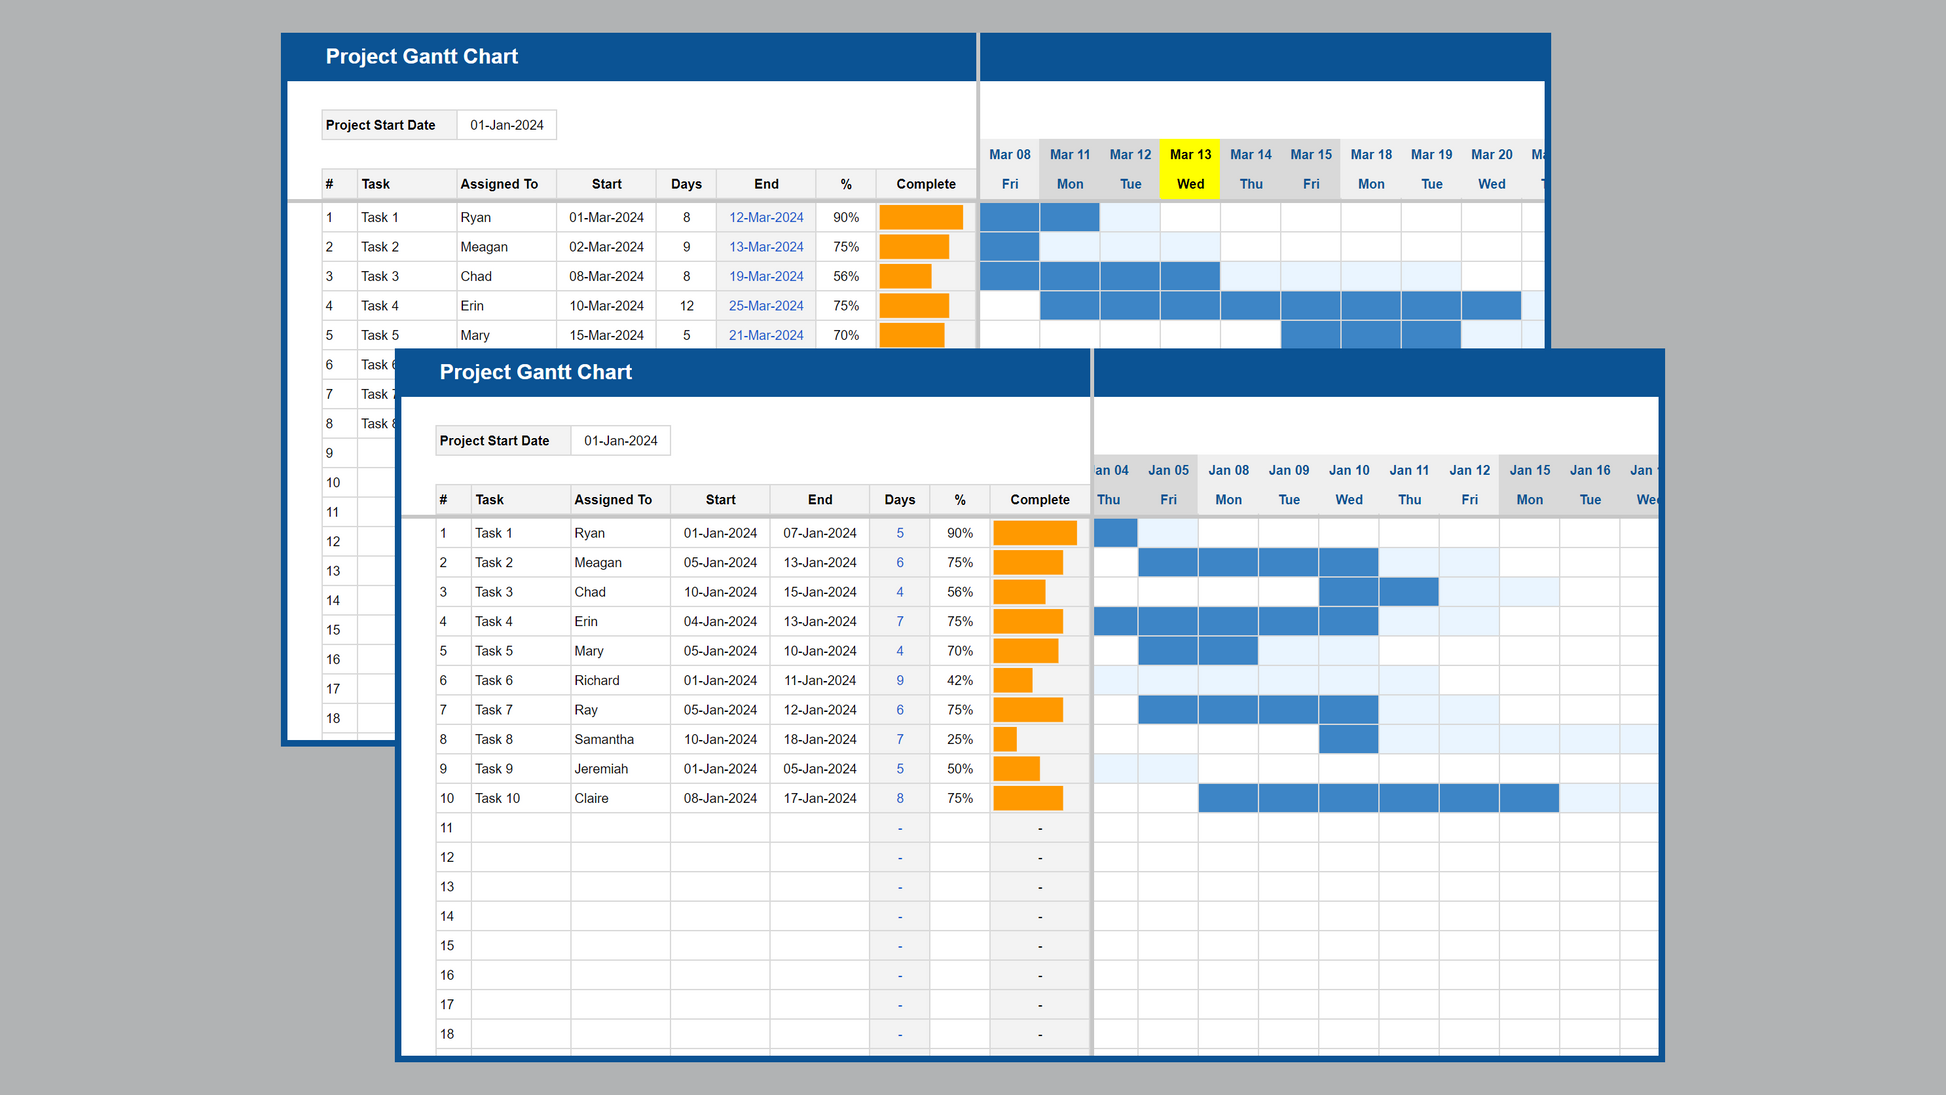Select Task 10 start date 08-Jan-2024

(720, 799)
